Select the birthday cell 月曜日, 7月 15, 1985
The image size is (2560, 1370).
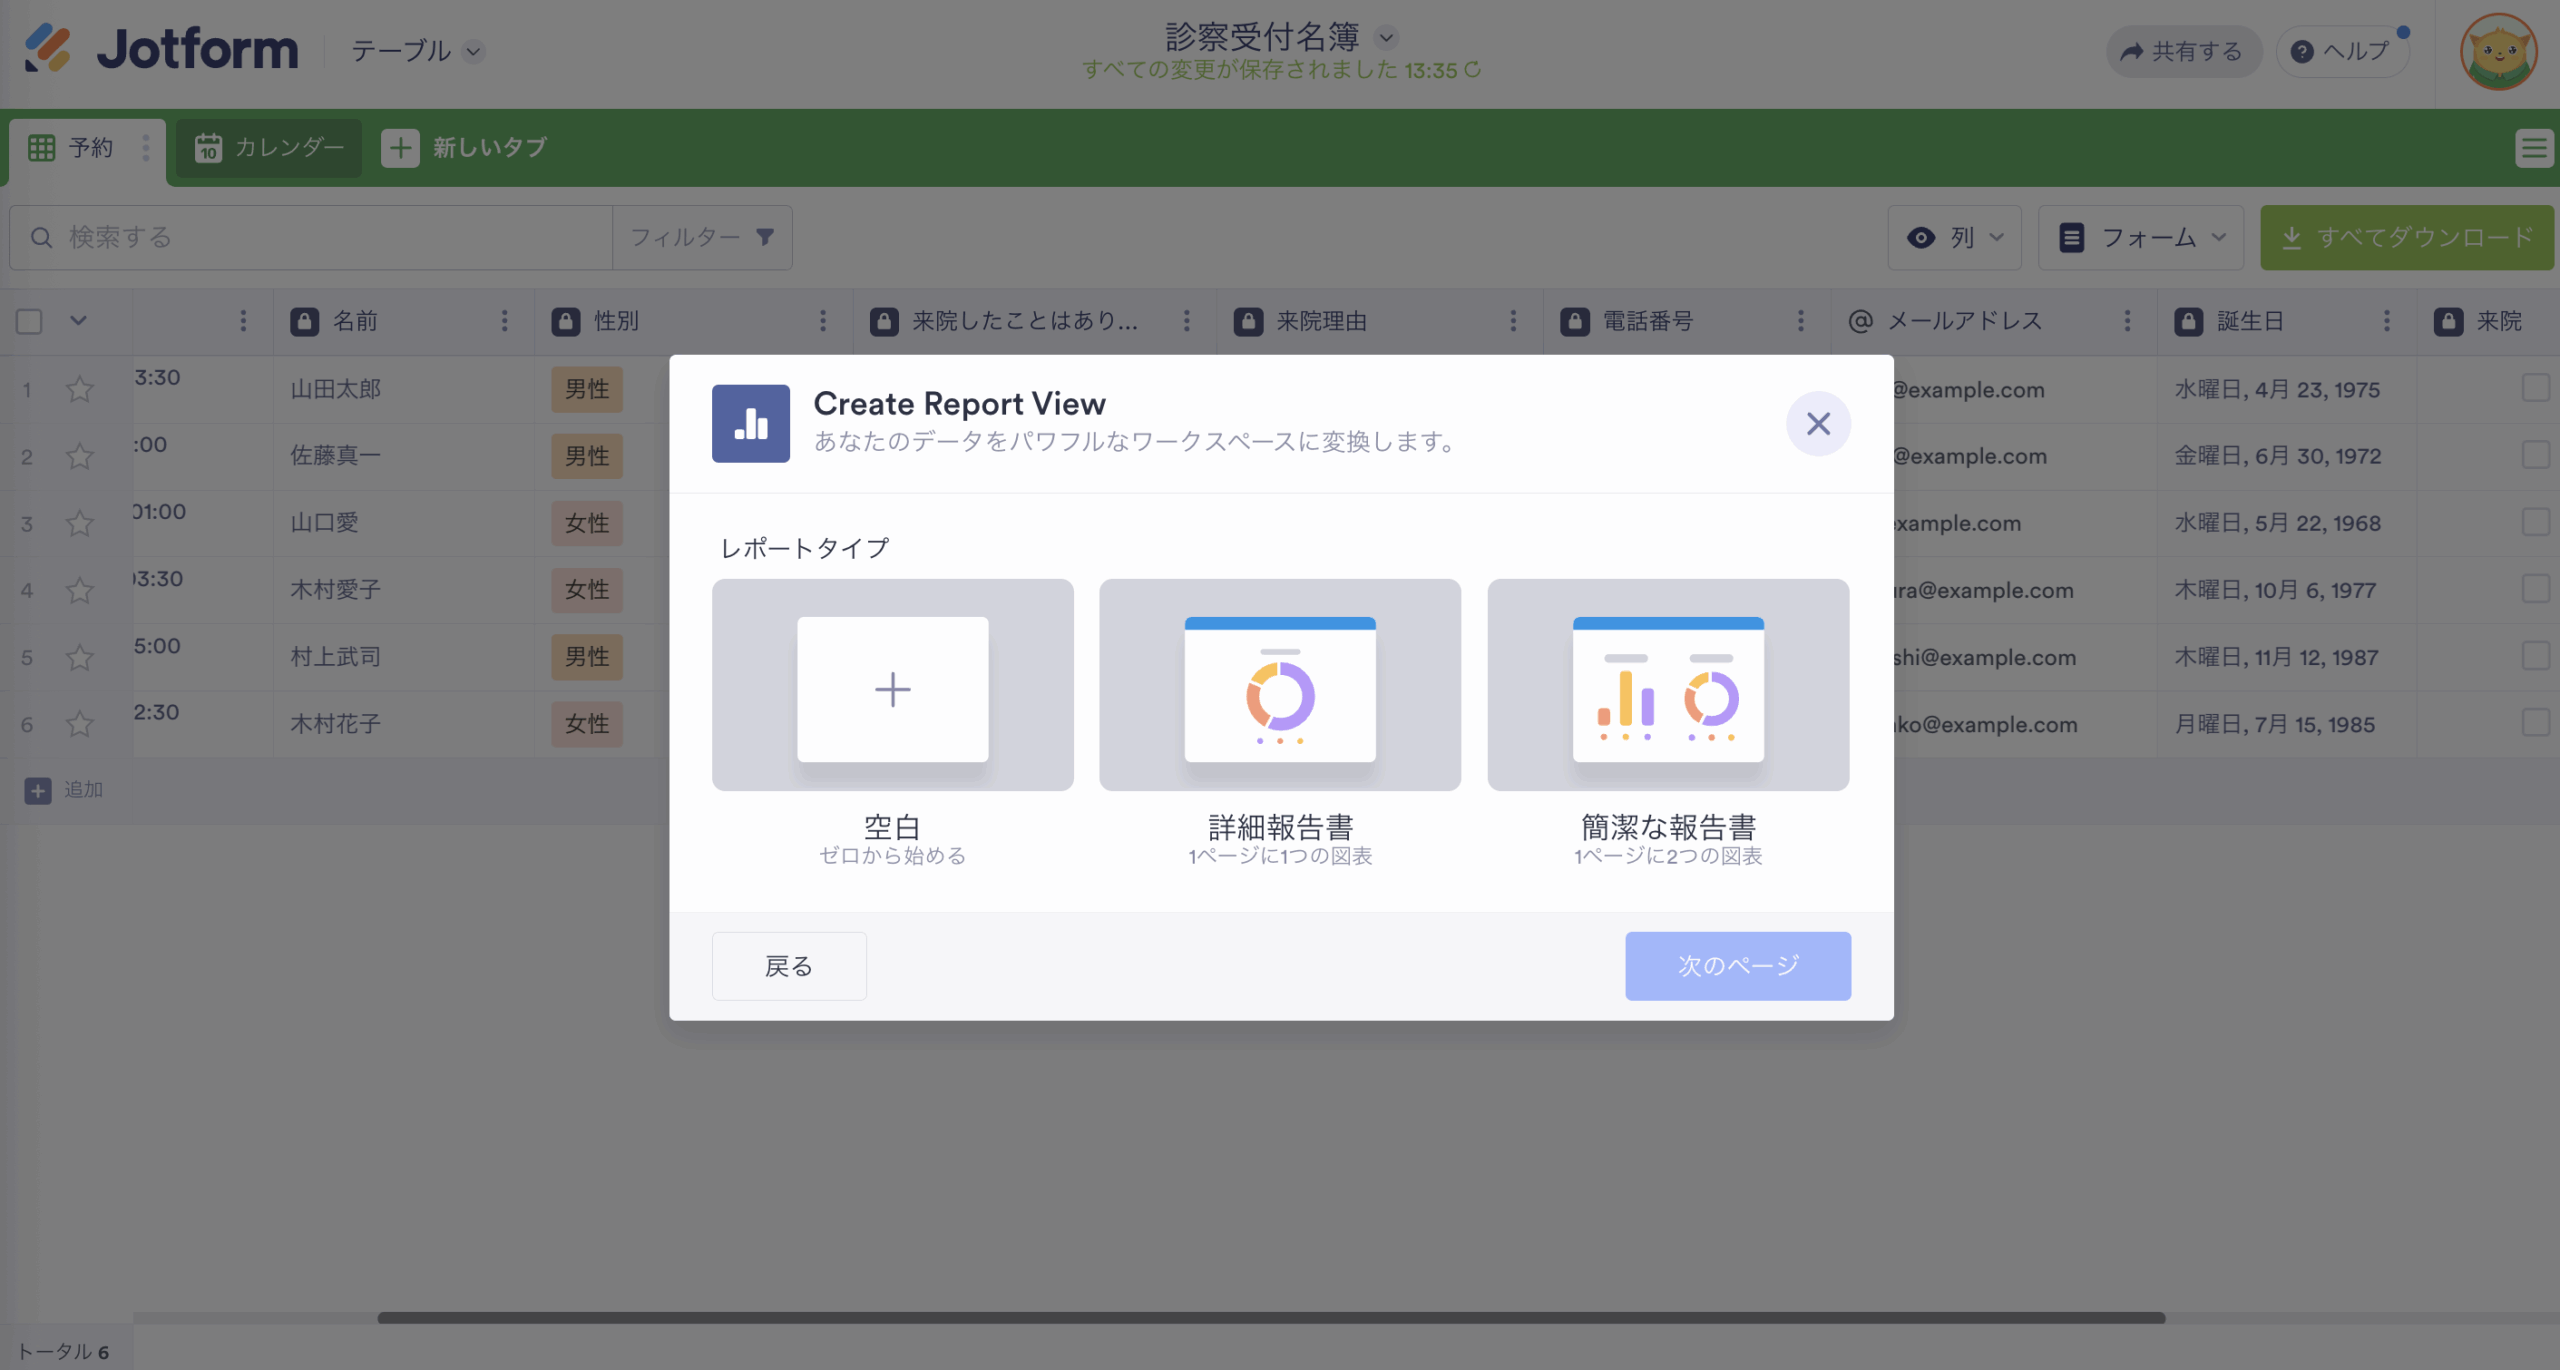tap(2287, 724)
